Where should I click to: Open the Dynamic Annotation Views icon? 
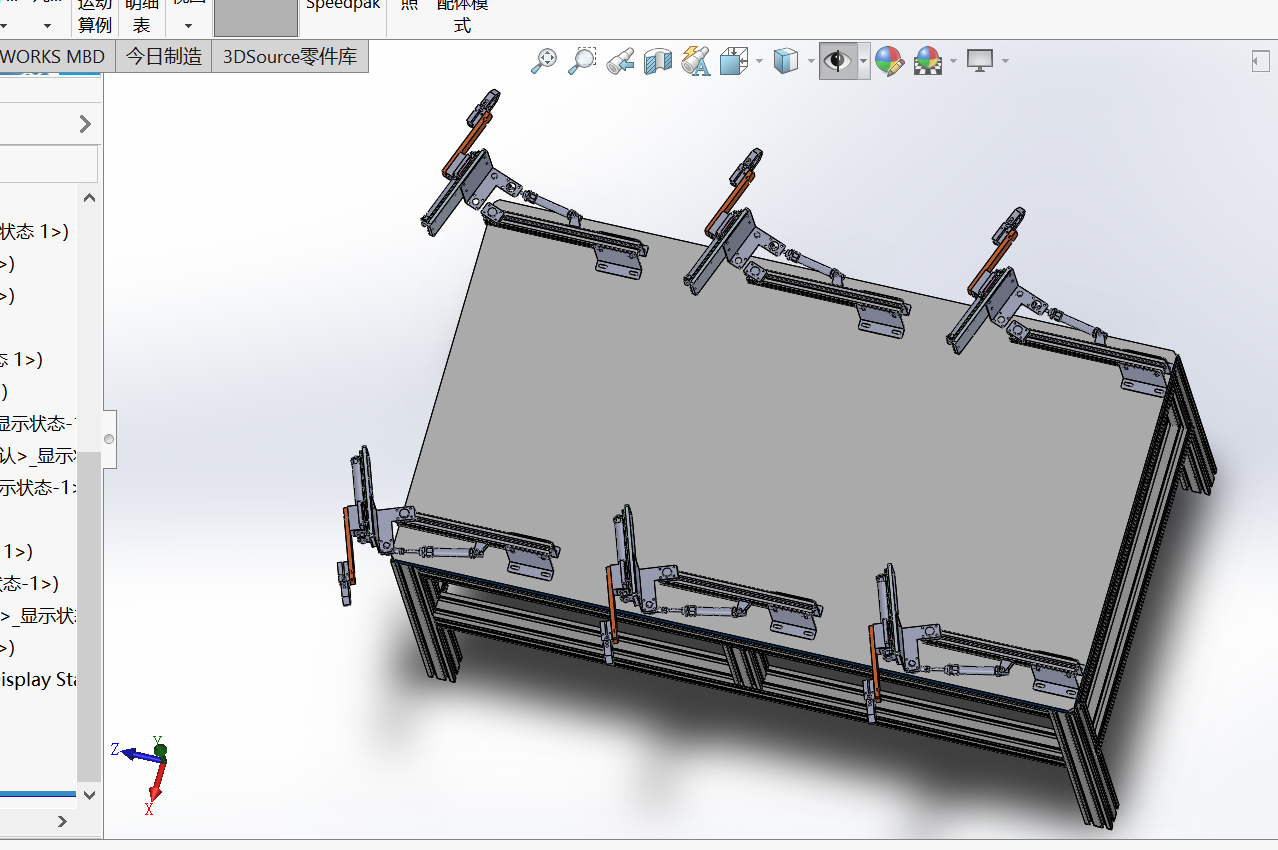click(696, 61)
